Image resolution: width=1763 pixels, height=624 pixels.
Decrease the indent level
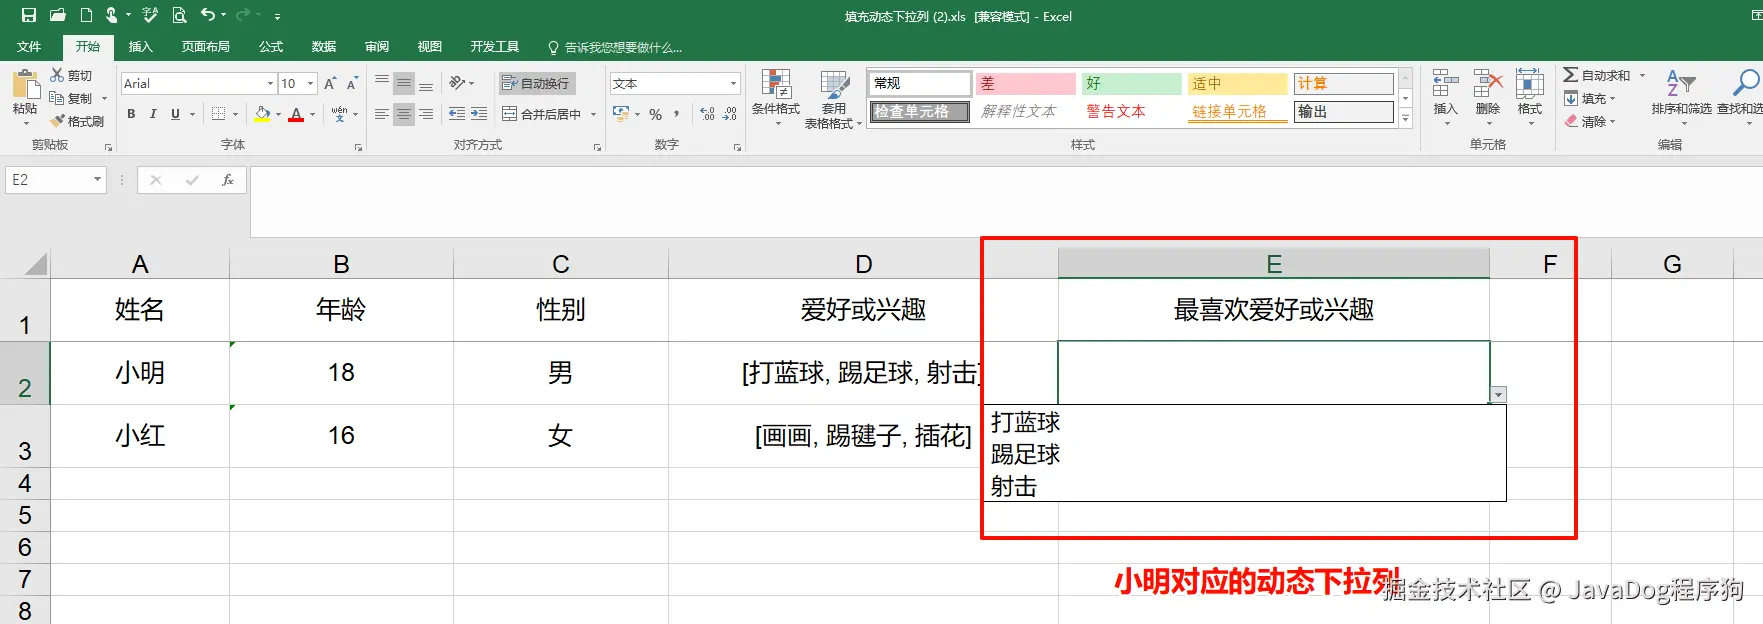tap(457, 115)
